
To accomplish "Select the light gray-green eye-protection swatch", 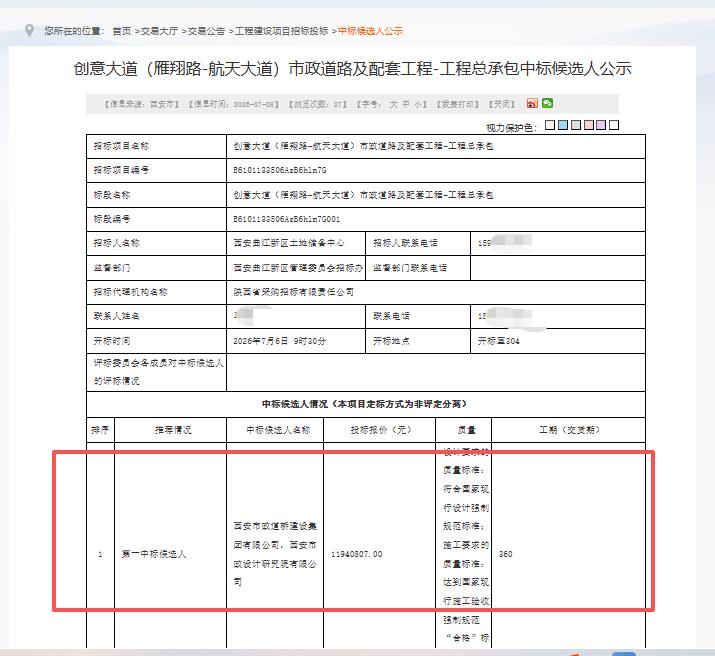I will click(576, 124).
